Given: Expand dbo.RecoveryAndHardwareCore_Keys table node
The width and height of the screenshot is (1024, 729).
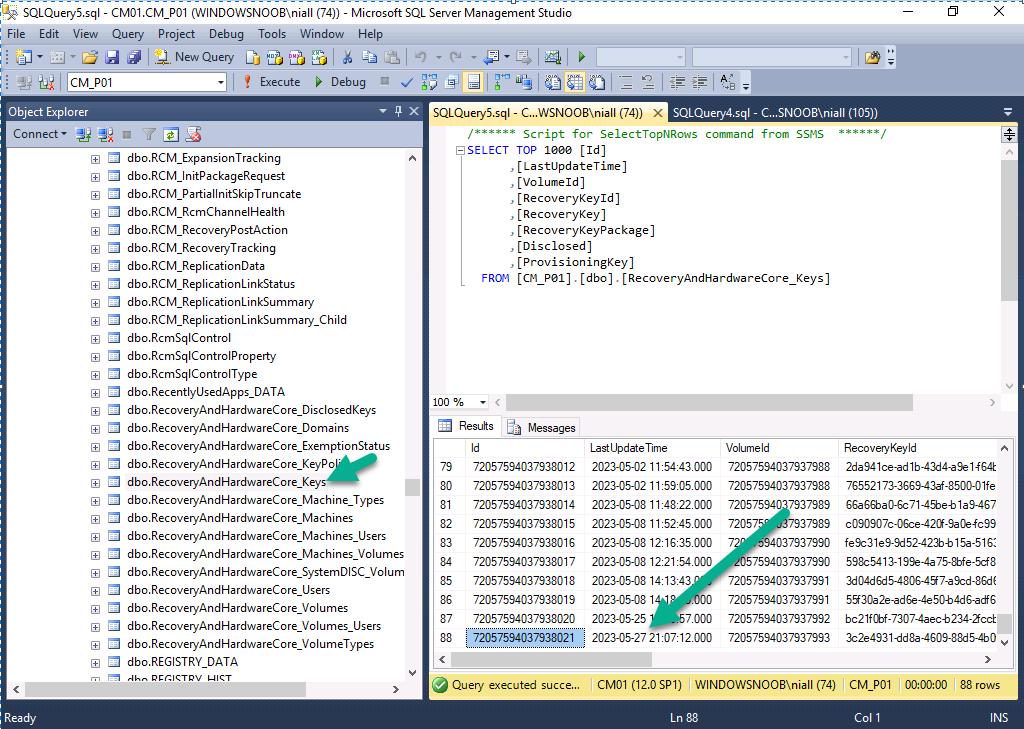Looking at the screenshot, I should tap(95, 483).
